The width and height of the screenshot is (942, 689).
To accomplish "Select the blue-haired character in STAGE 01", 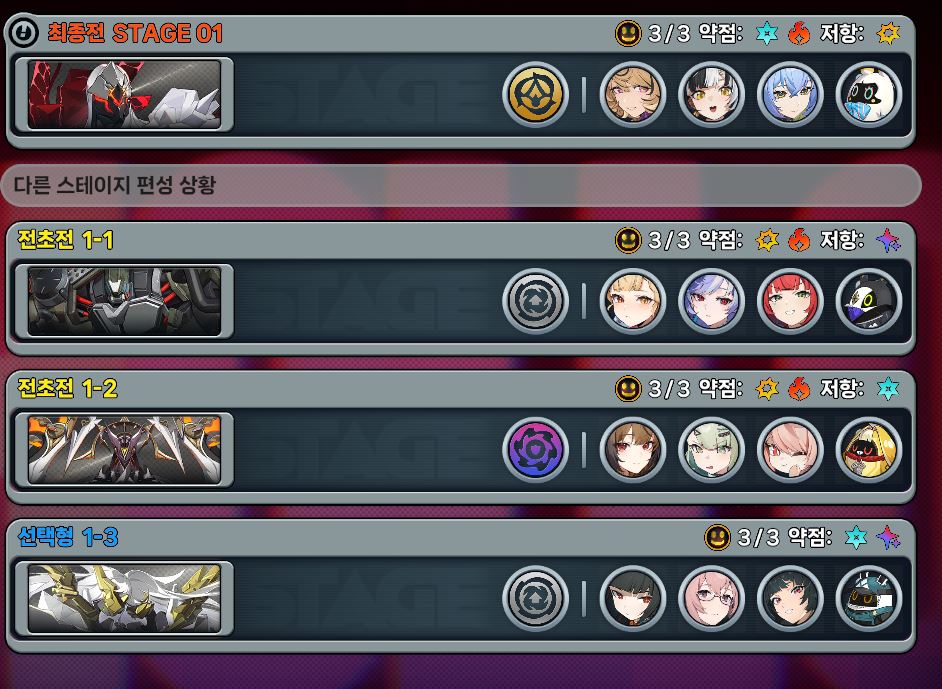I will point(790,94).
